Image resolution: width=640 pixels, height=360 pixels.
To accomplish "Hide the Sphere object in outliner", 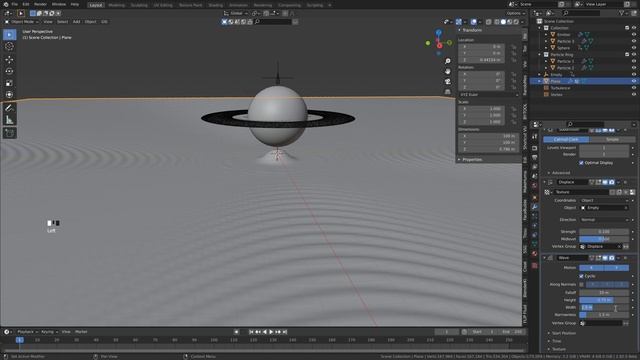I will pyautogui.click(x=634, y=48).
